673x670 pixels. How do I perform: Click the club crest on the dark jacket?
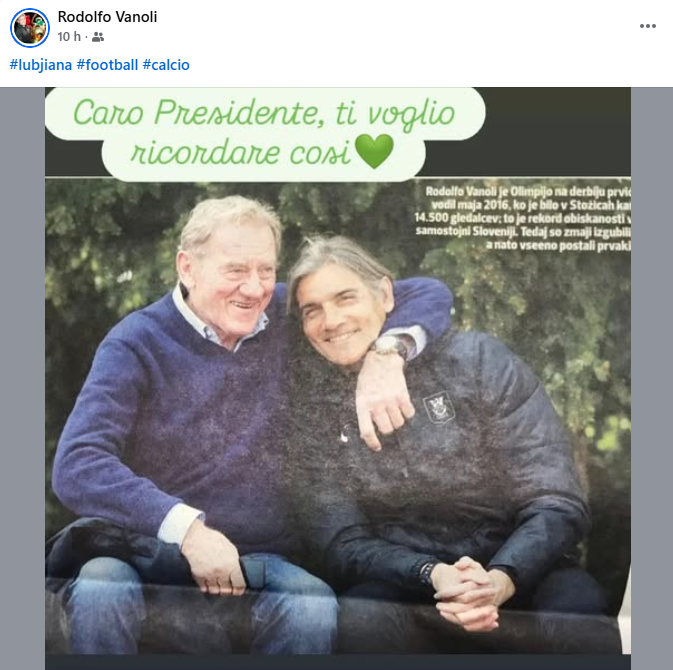pos(435,406)
